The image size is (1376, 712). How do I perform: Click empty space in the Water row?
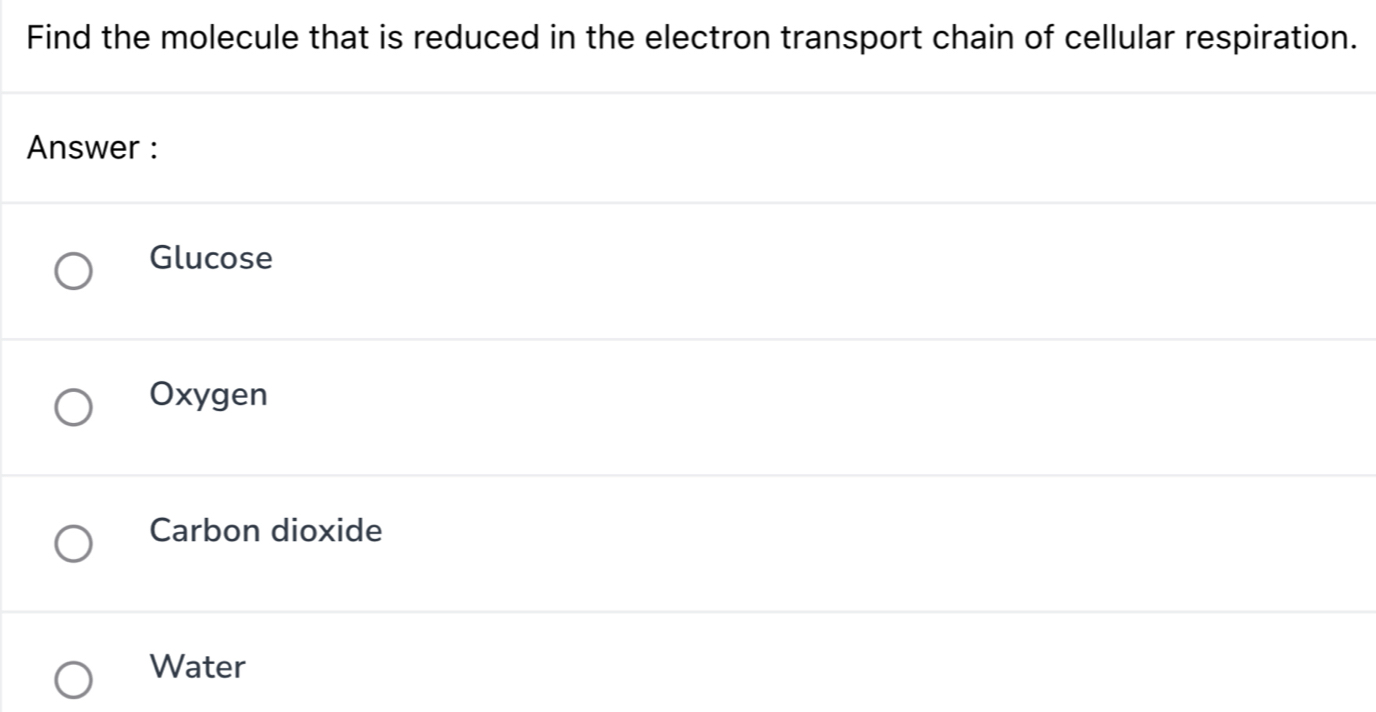(800, 670)
